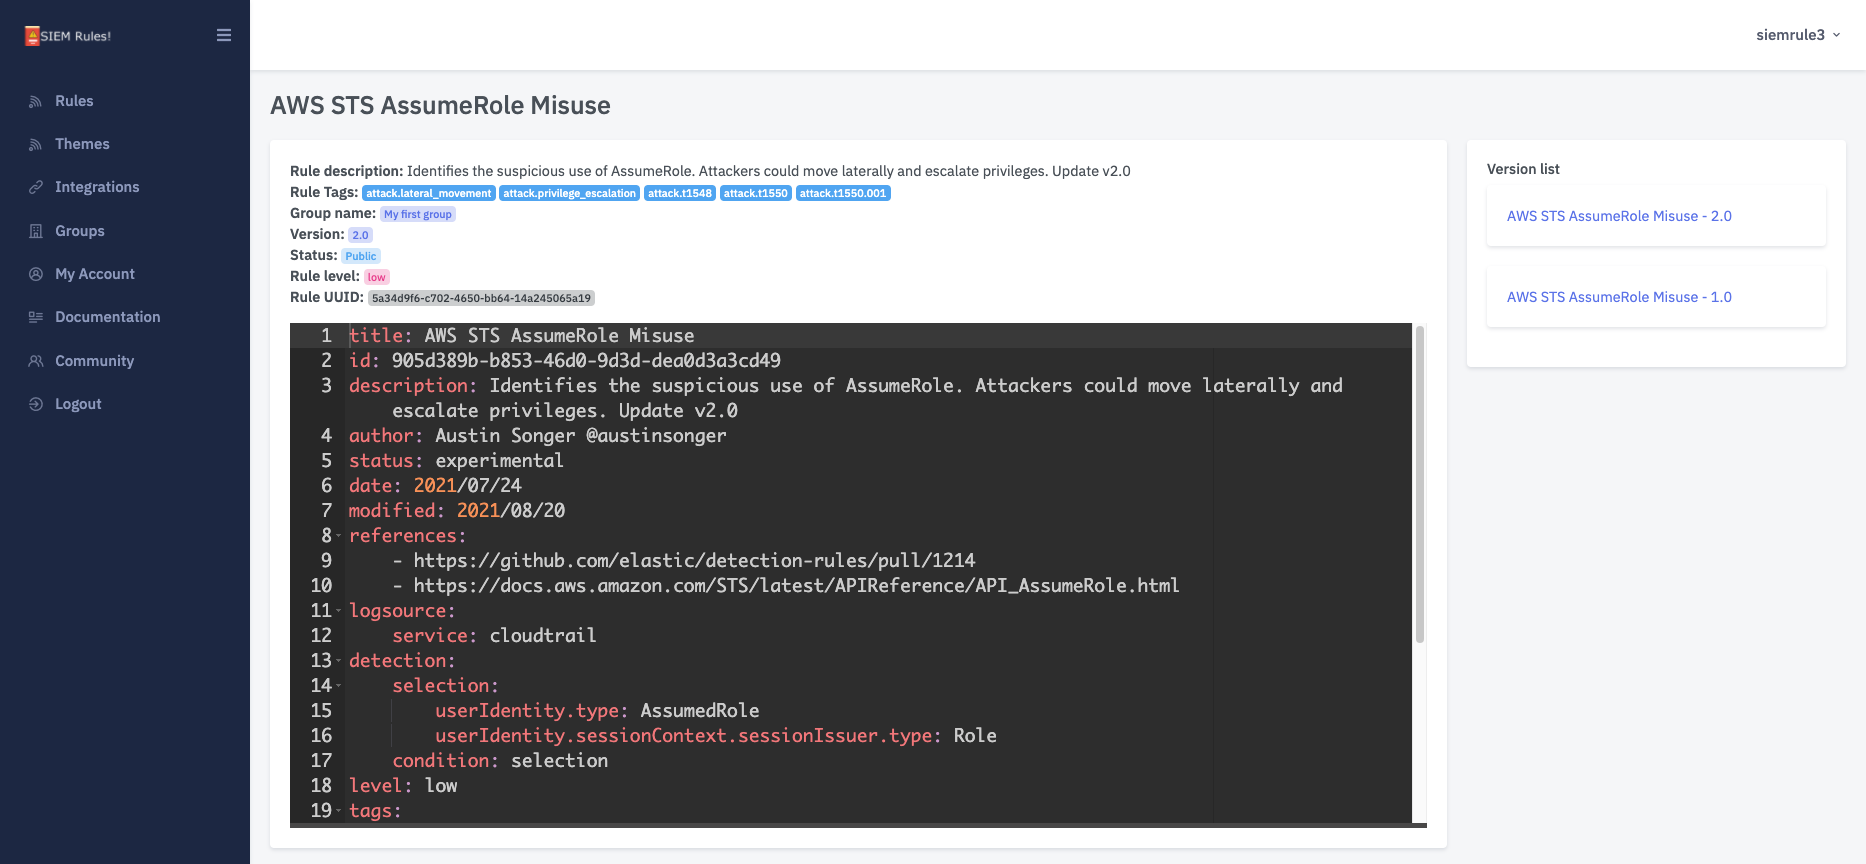The image size is (1866, 864).
Task: Click the My first group badge
Action: point(418,214)
